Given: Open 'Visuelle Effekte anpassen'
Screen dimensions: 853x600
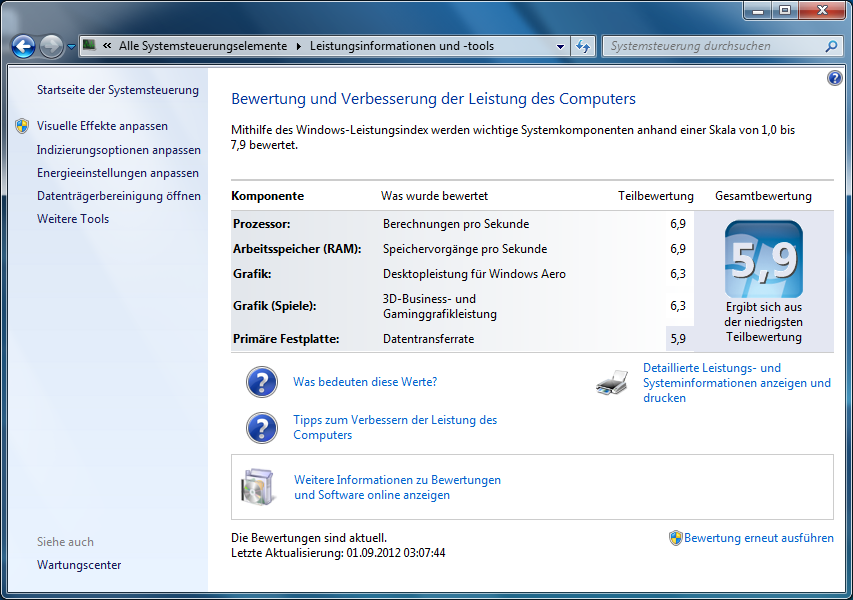Looking at the screenshot, I should 102,126.
